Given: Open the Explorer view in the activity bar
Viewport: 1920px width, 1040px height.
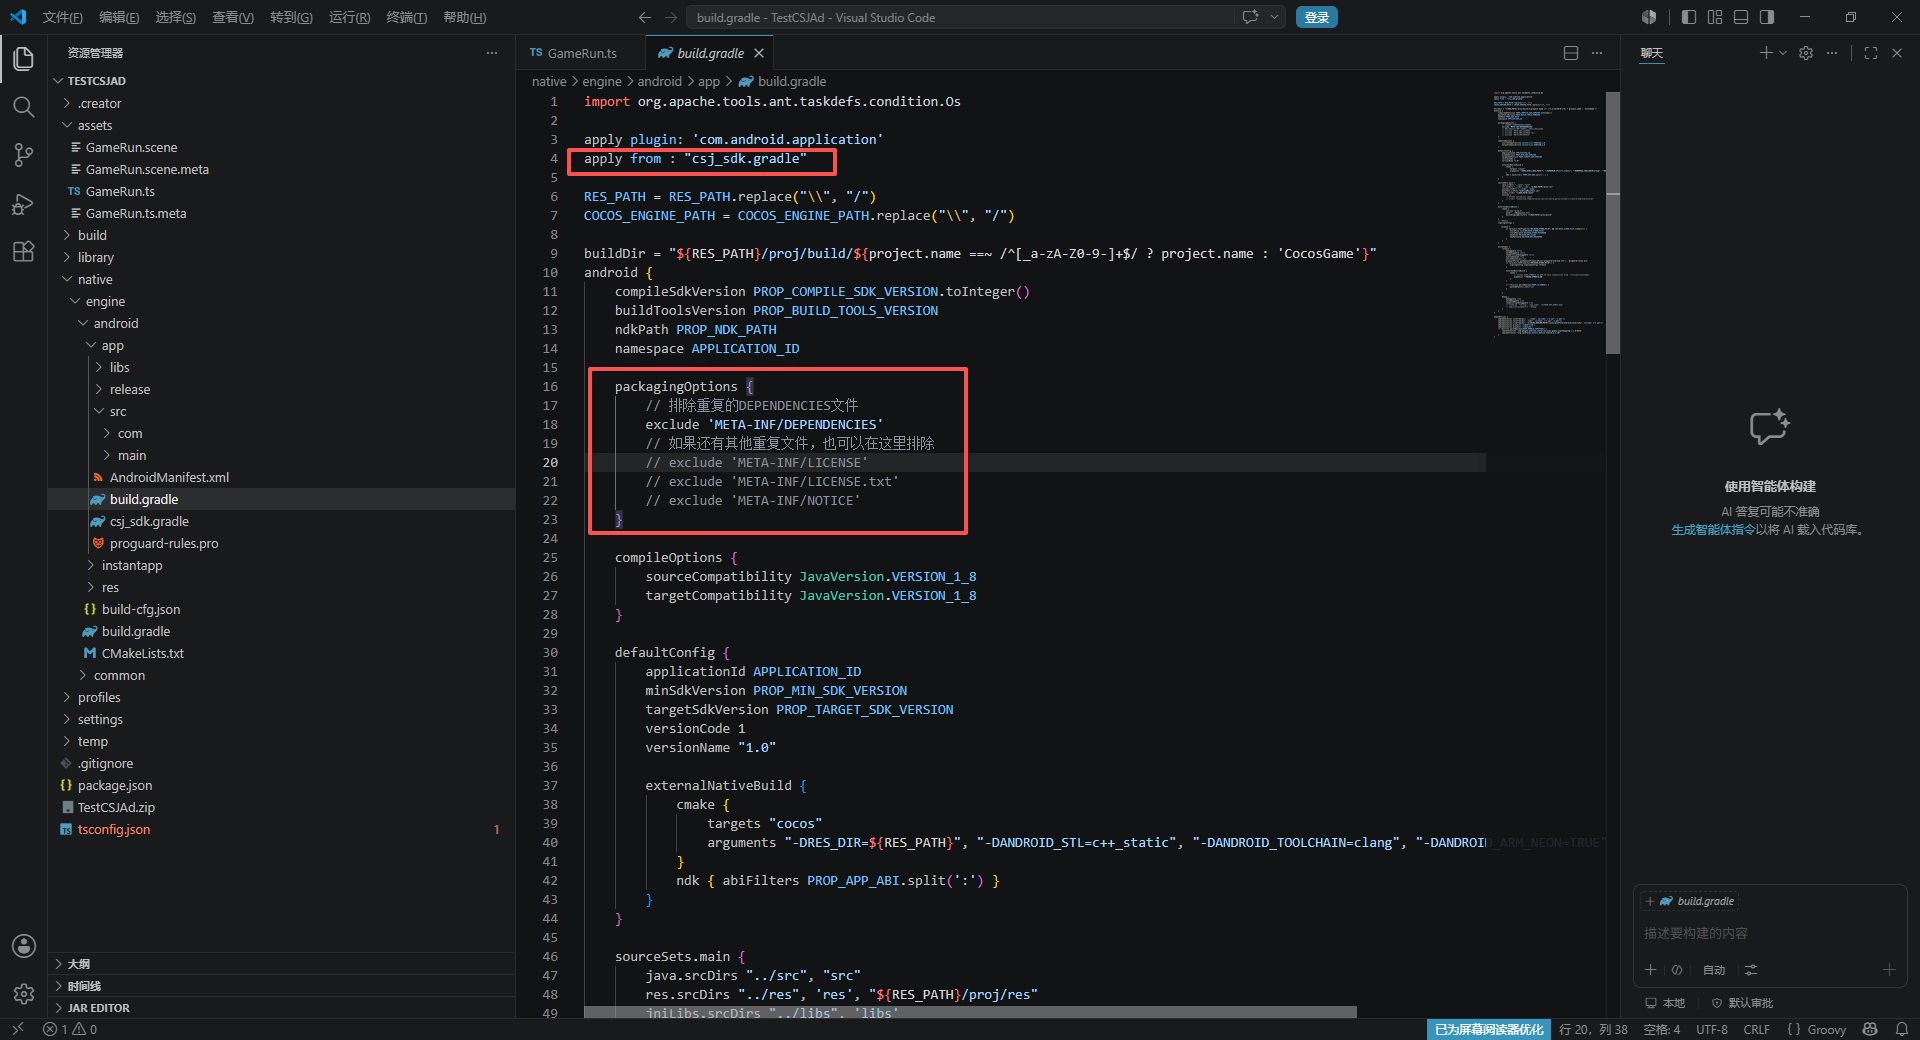Looking at the screenshot, I should tap(24, 59).
